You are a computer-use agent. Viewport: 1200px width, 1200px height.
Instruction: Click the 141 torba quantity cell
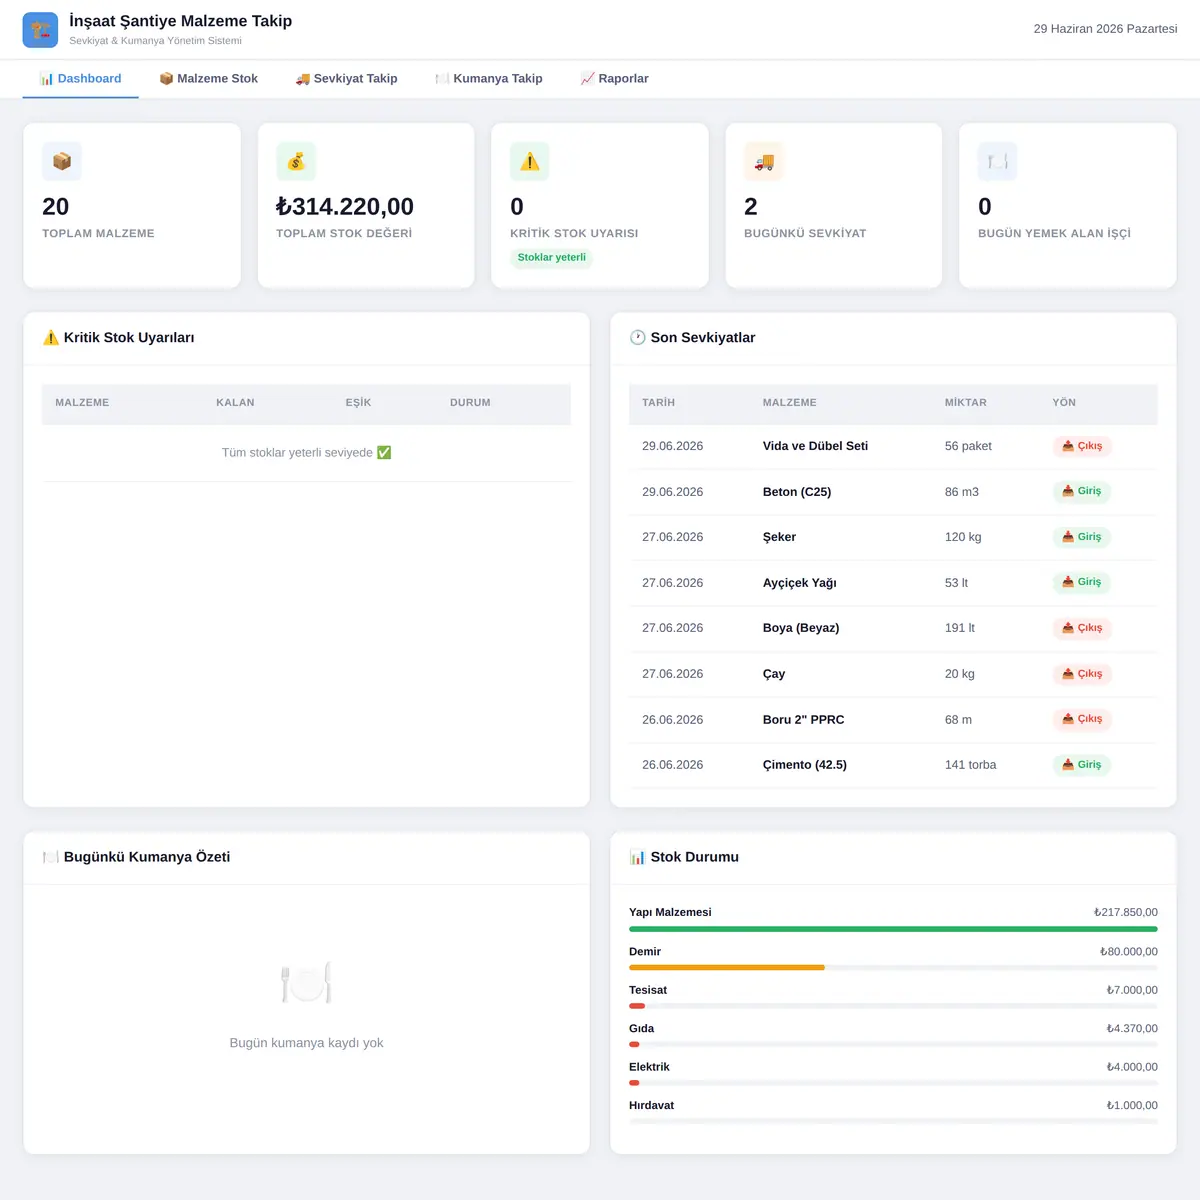(970, 765)
